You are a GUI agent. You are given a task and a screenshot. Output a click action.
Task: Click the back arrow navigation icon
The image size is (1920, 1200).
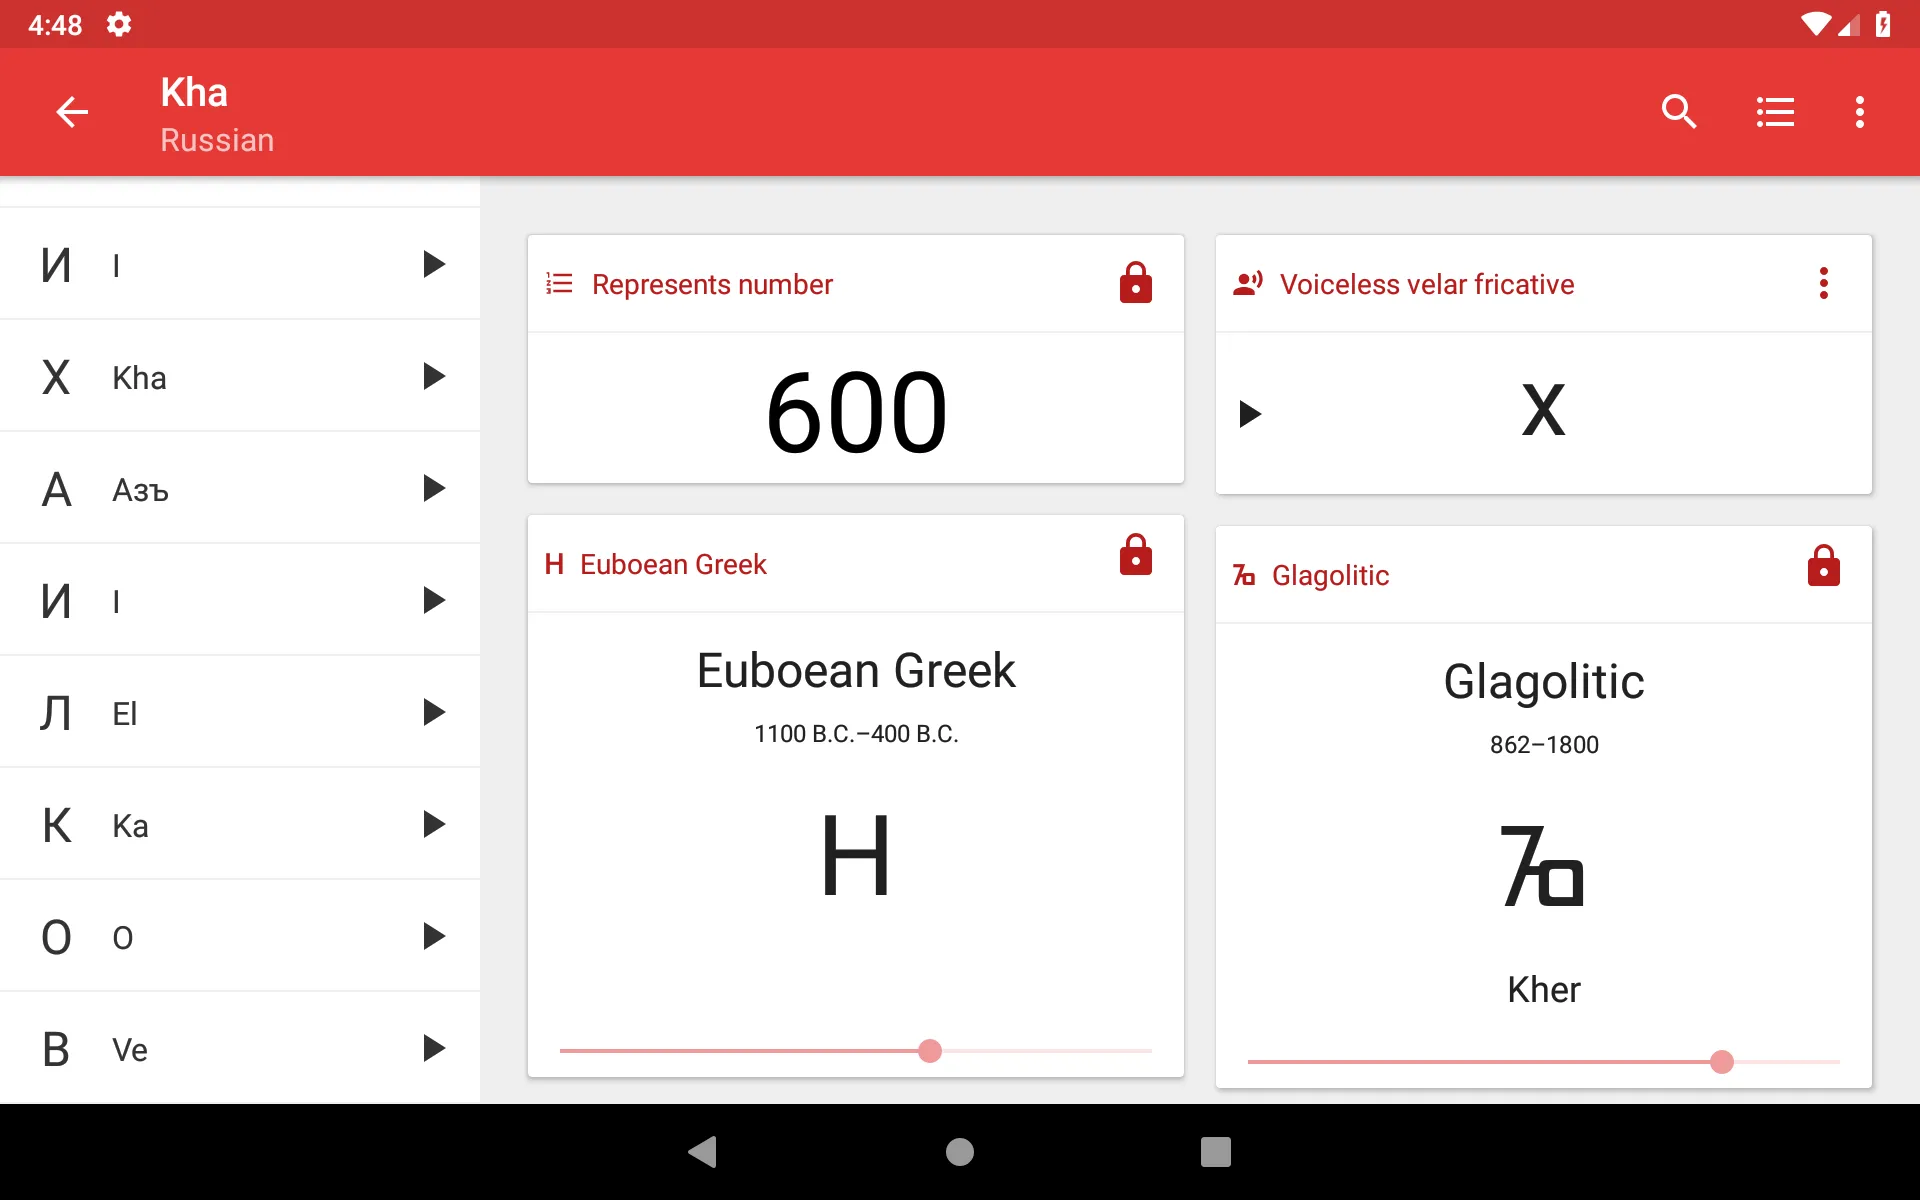click(x=72, y=111)
